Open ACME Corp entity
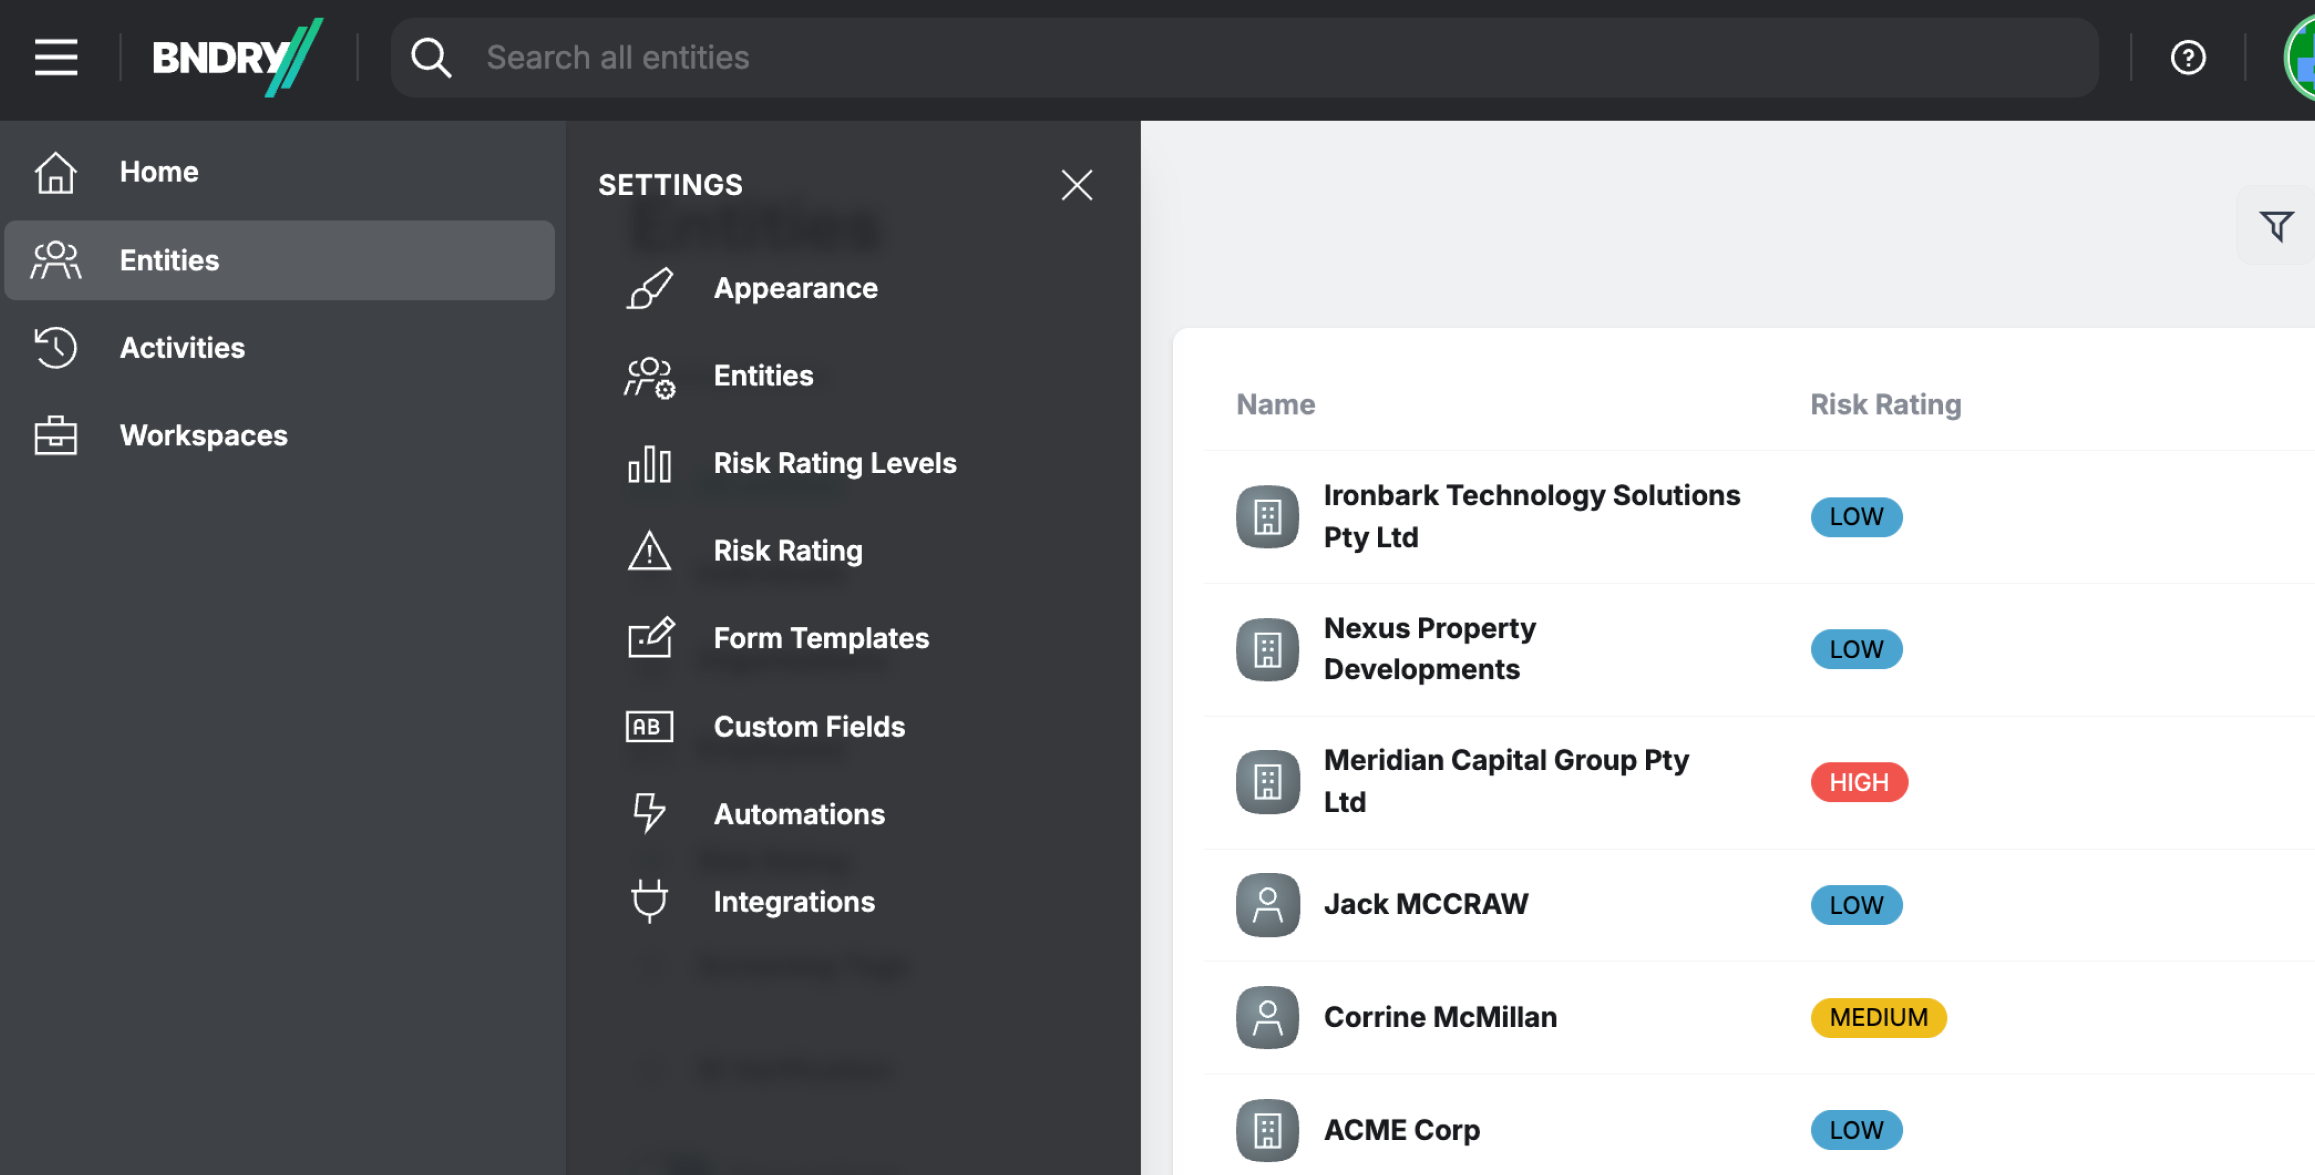 pyautogui.click(x=1402, y=1130)
